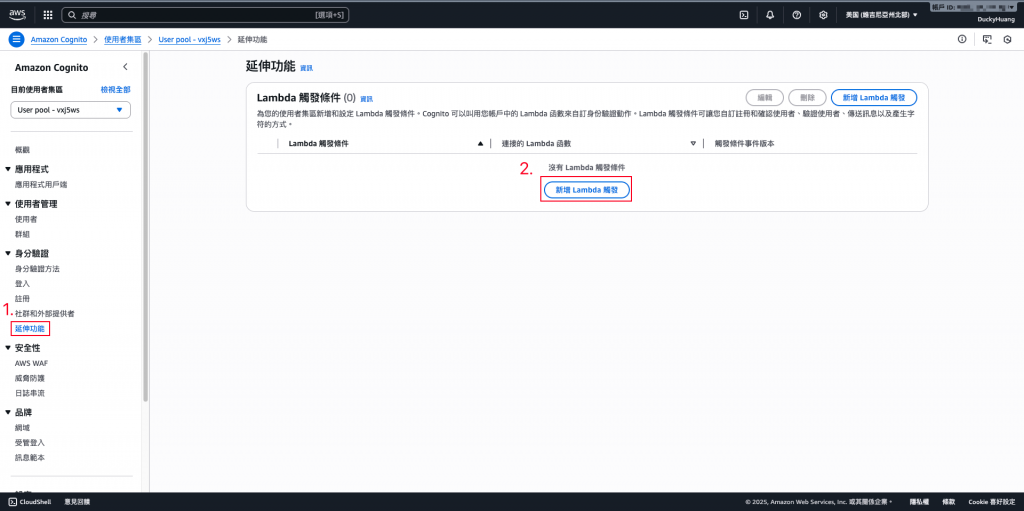Collapse the 使用者管理 section
Image resolution: width=1024 pixels, height=511 pixels.
point(8,204)
